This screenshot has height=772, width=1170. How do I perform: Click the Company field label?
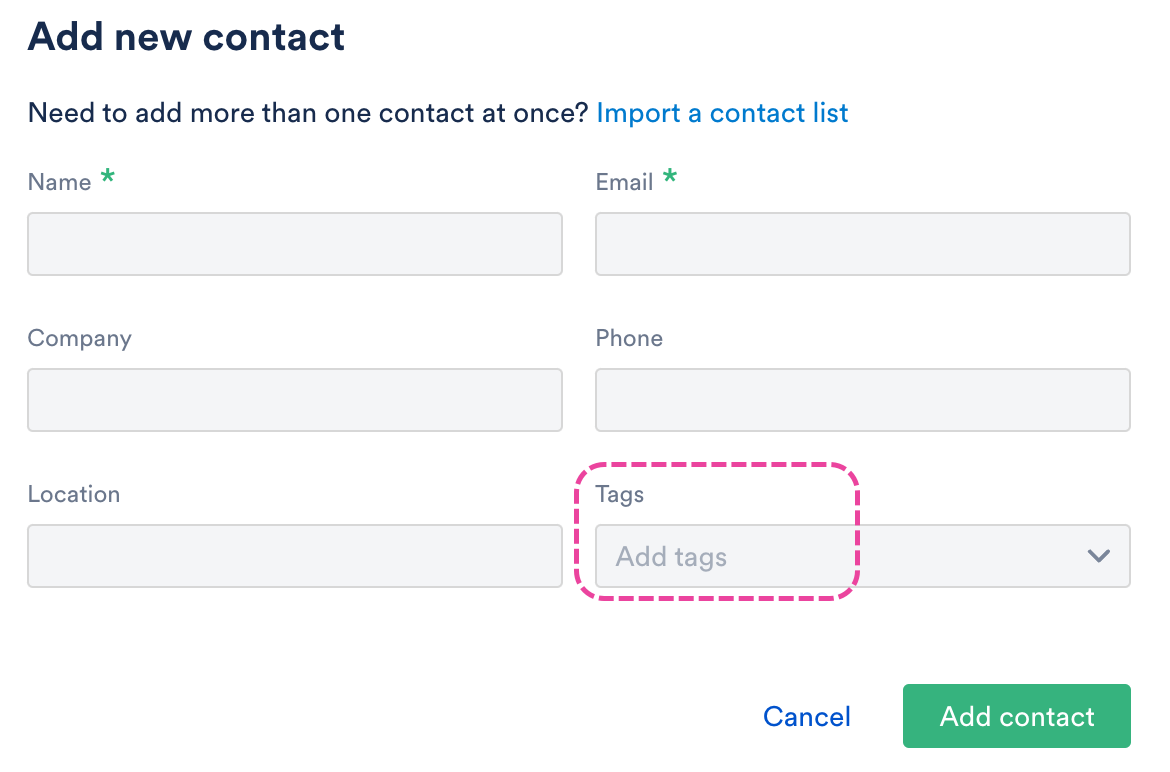coord(79,338)
